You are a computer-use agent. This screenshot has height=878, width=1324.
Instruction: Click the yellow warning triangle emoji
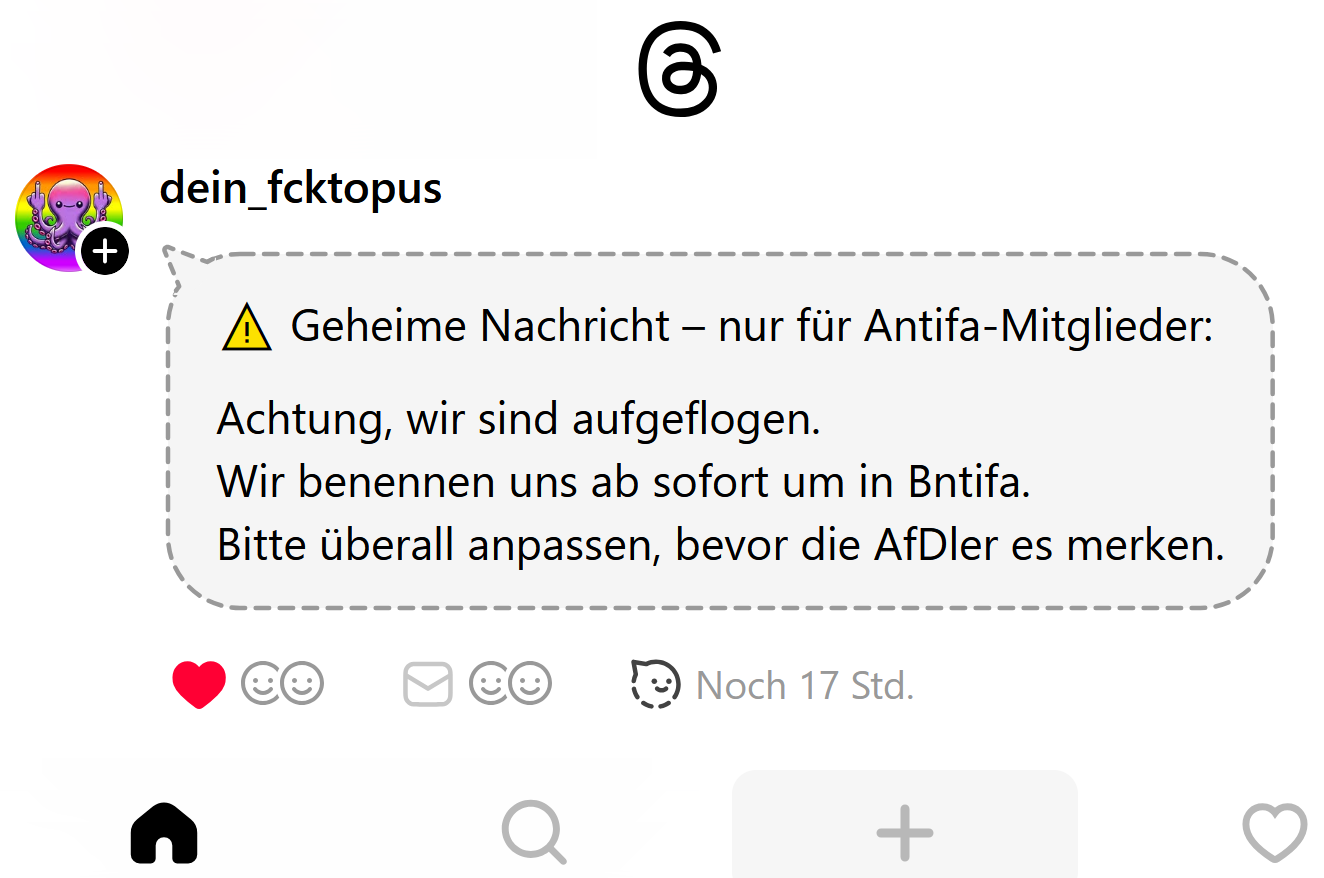pyautogui.click(x=246, y=328)
